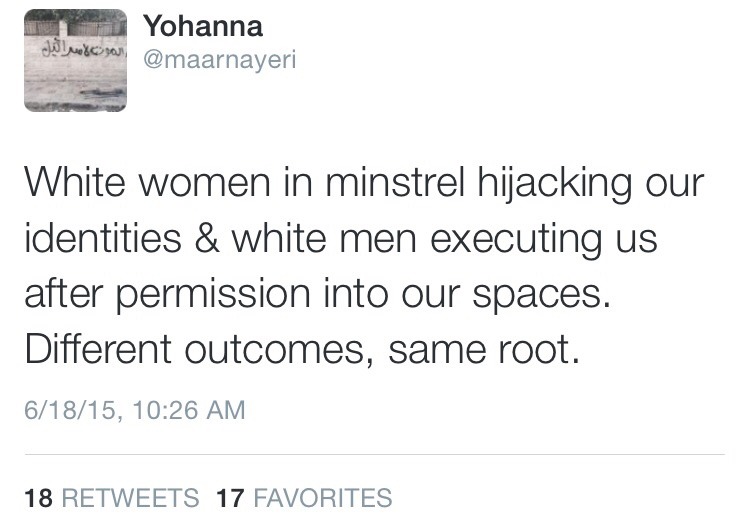This screenshot has height=528, width=750.
Task: Click the phrase 'executing us' in the tweet
Action: pyautogui.click(x=544, y=239)
